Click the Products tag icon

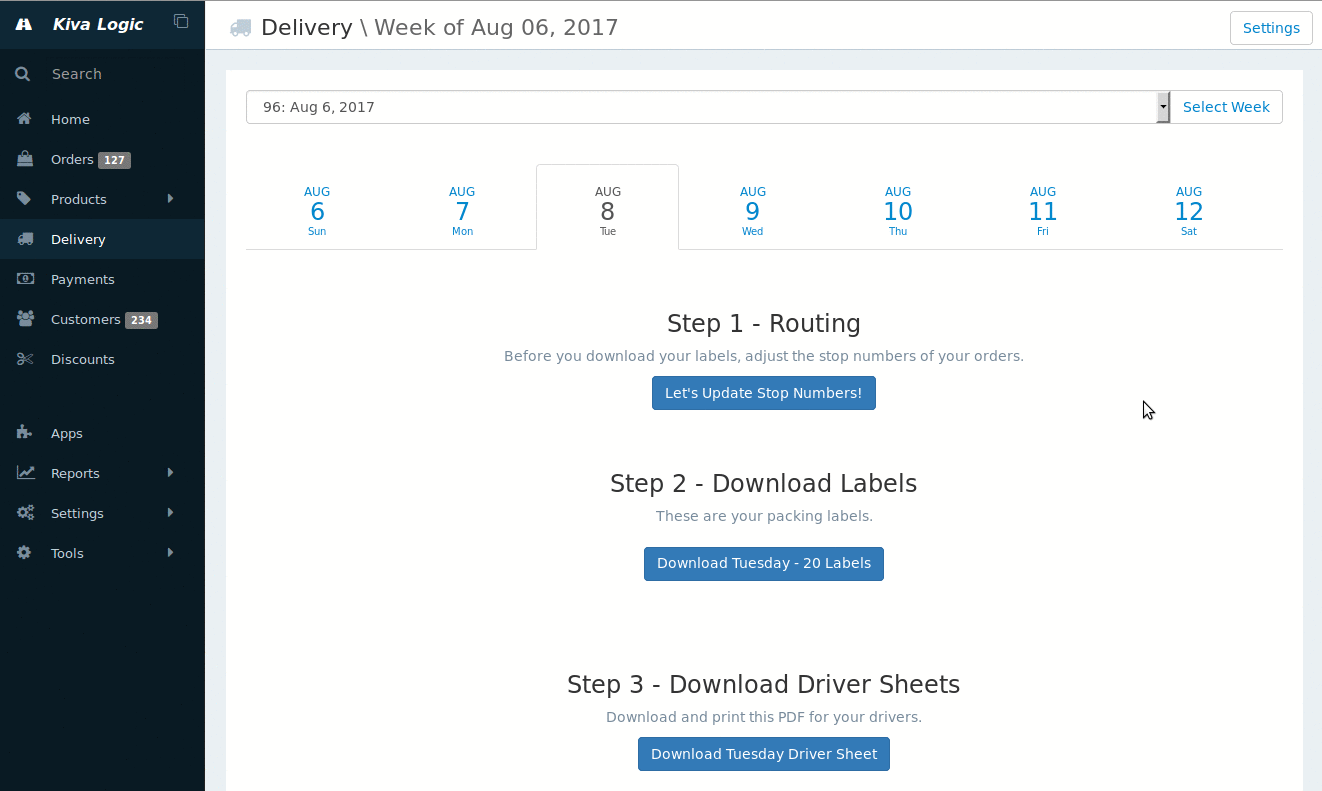tap(25, 199)
